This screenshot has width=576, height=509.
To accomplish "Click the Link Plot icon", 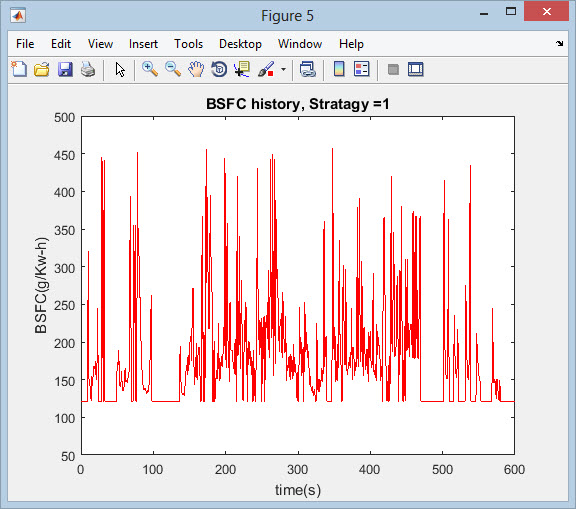I will pos(307,69).
